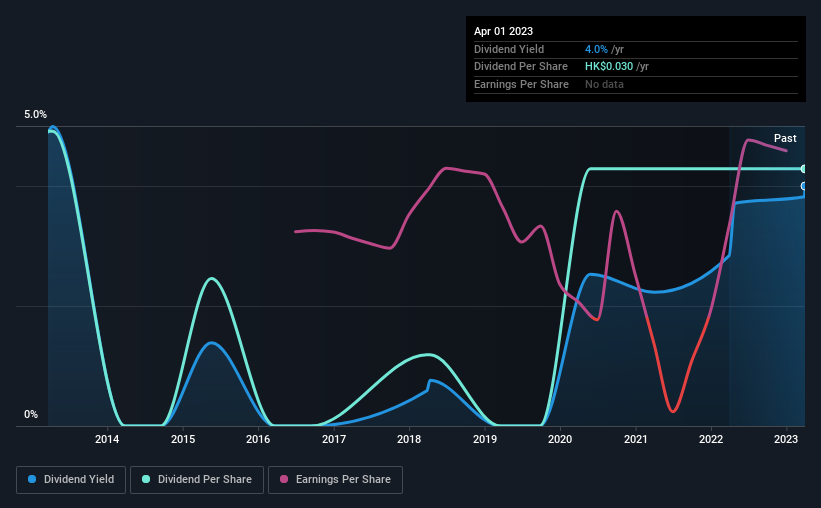Click the Apr 01 2023 tooltip date
This screenshot has width=821, height=508.
(503, 31)
